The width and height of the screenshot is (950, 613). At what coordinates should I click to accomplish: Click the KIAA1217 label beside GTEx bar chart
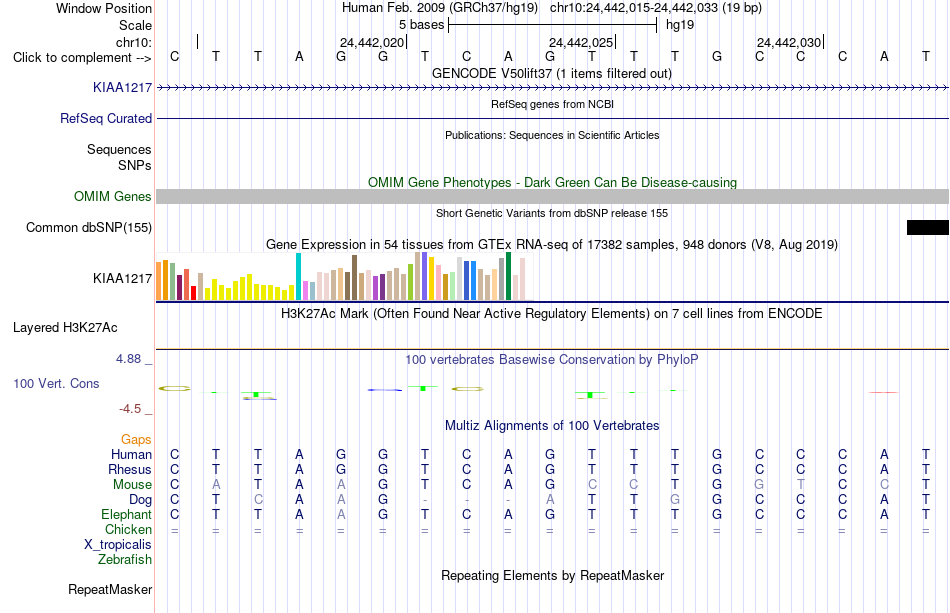point(122,279)
